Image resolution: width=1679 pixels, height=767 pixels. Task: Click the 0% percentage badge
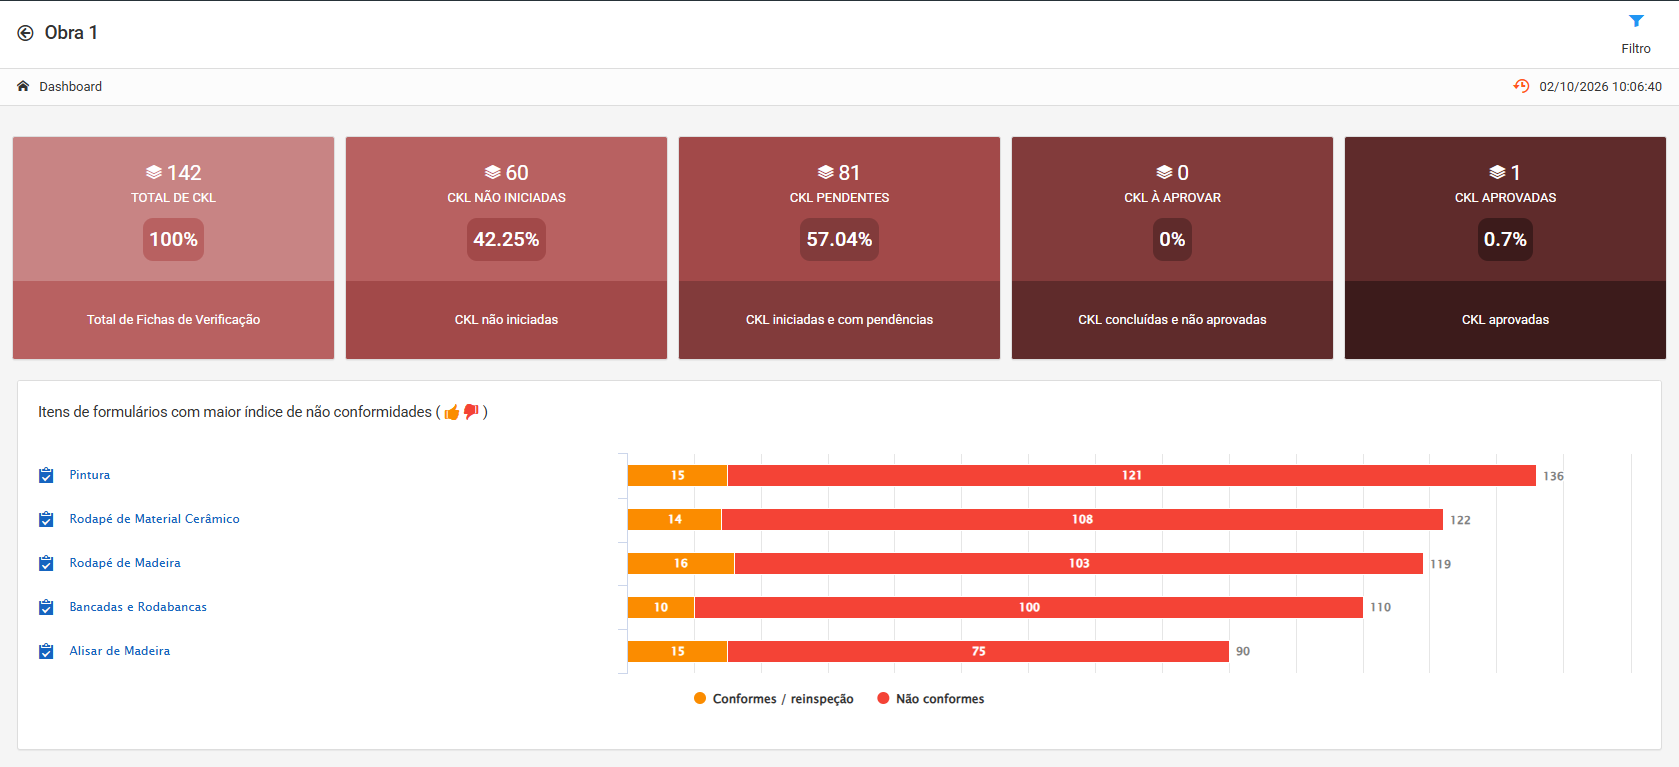(1172, 239)
